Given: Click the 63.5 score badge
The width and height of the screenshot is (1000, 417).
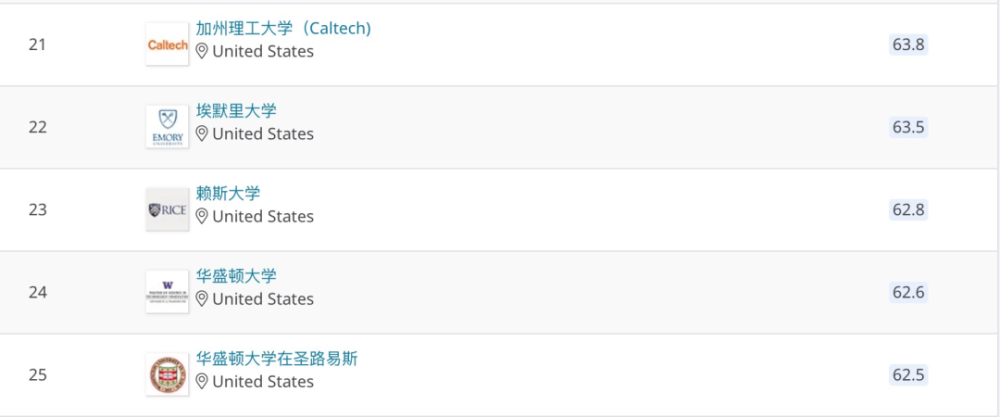Looking at the screenshot, I should [908, 127].
